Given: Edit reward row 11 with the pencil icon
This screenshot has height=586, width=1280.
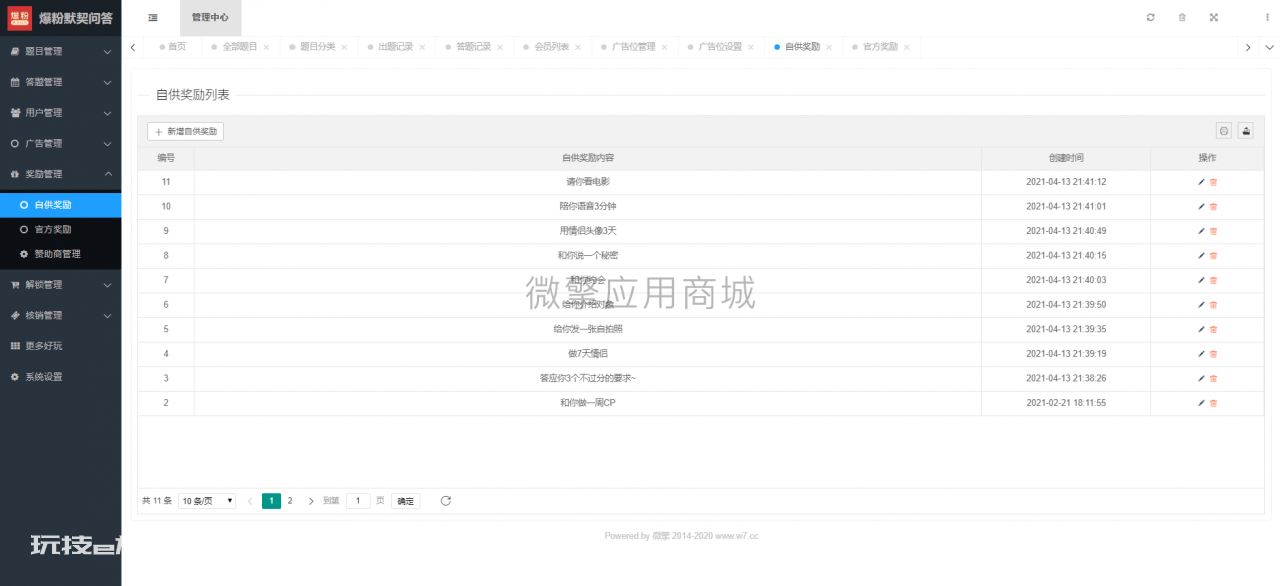Looking at the screenshot, I should point(1201,182).
